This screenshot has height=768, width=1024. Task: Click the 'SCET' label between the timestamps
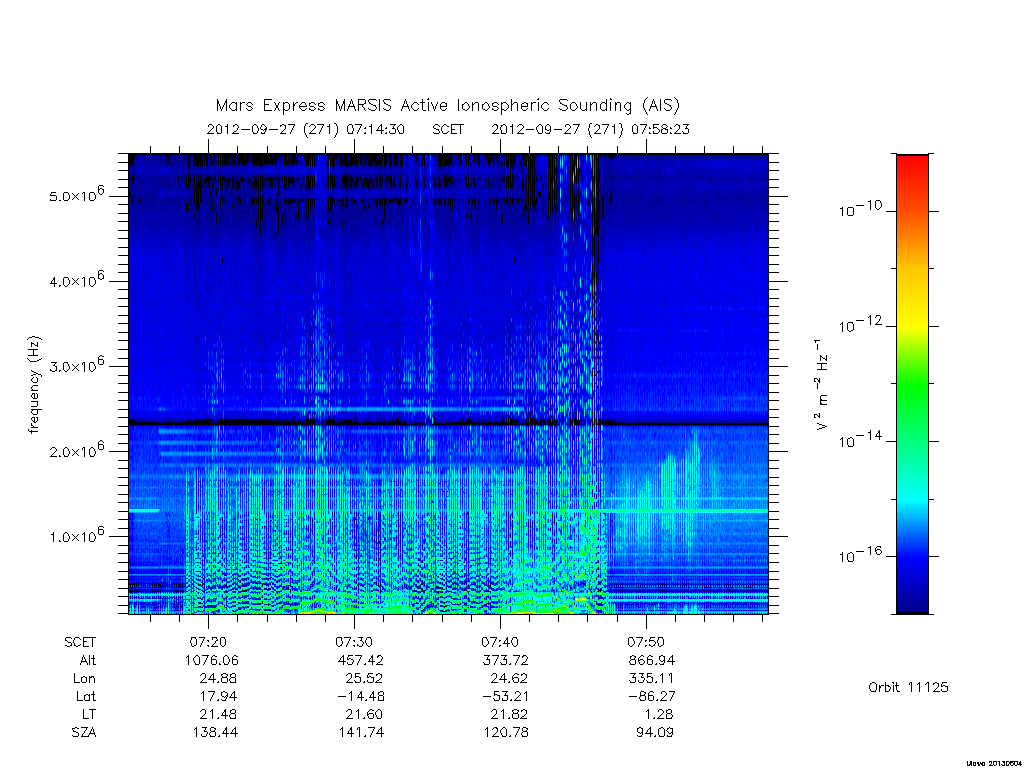tap(448, 129)
